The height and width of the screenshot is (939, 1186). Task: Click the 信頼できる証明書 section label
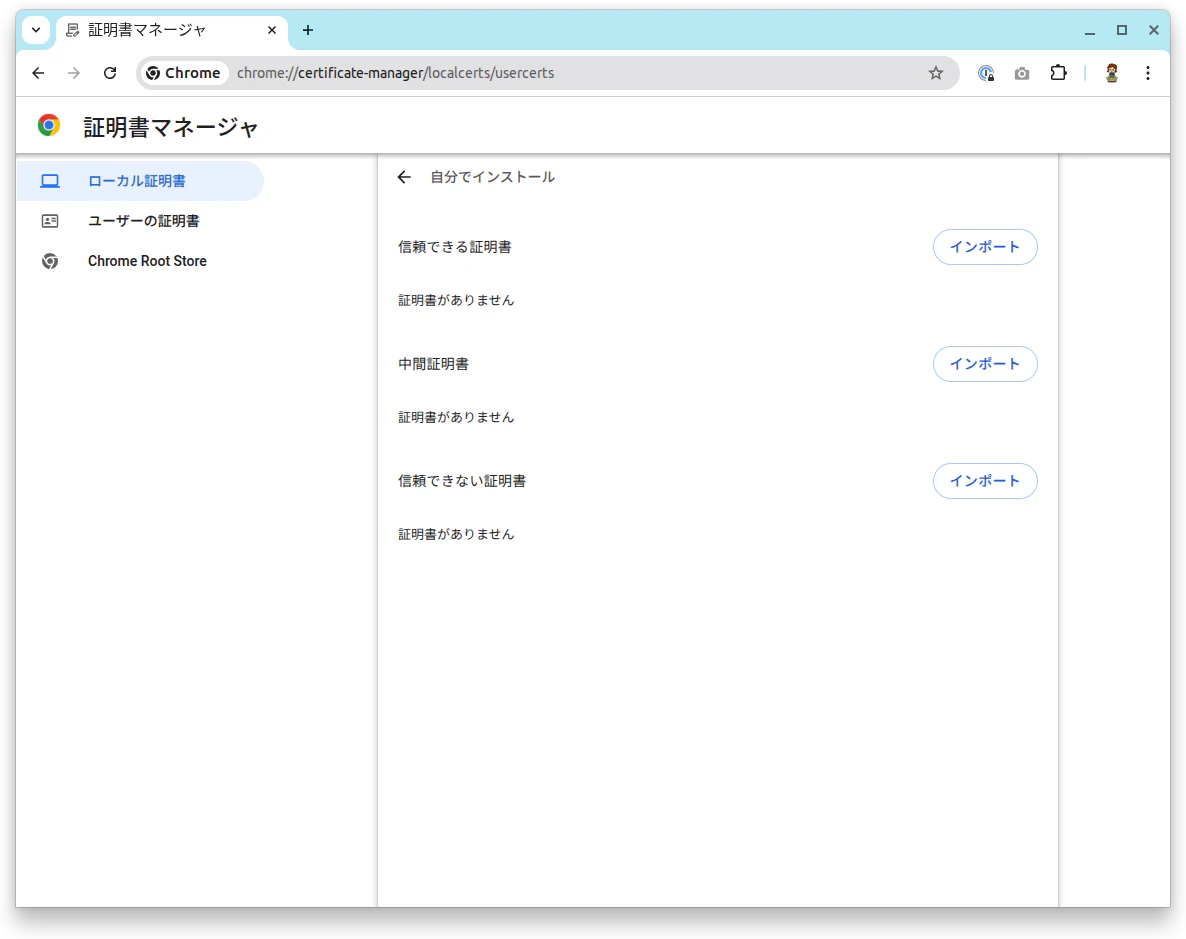[455, 247]
